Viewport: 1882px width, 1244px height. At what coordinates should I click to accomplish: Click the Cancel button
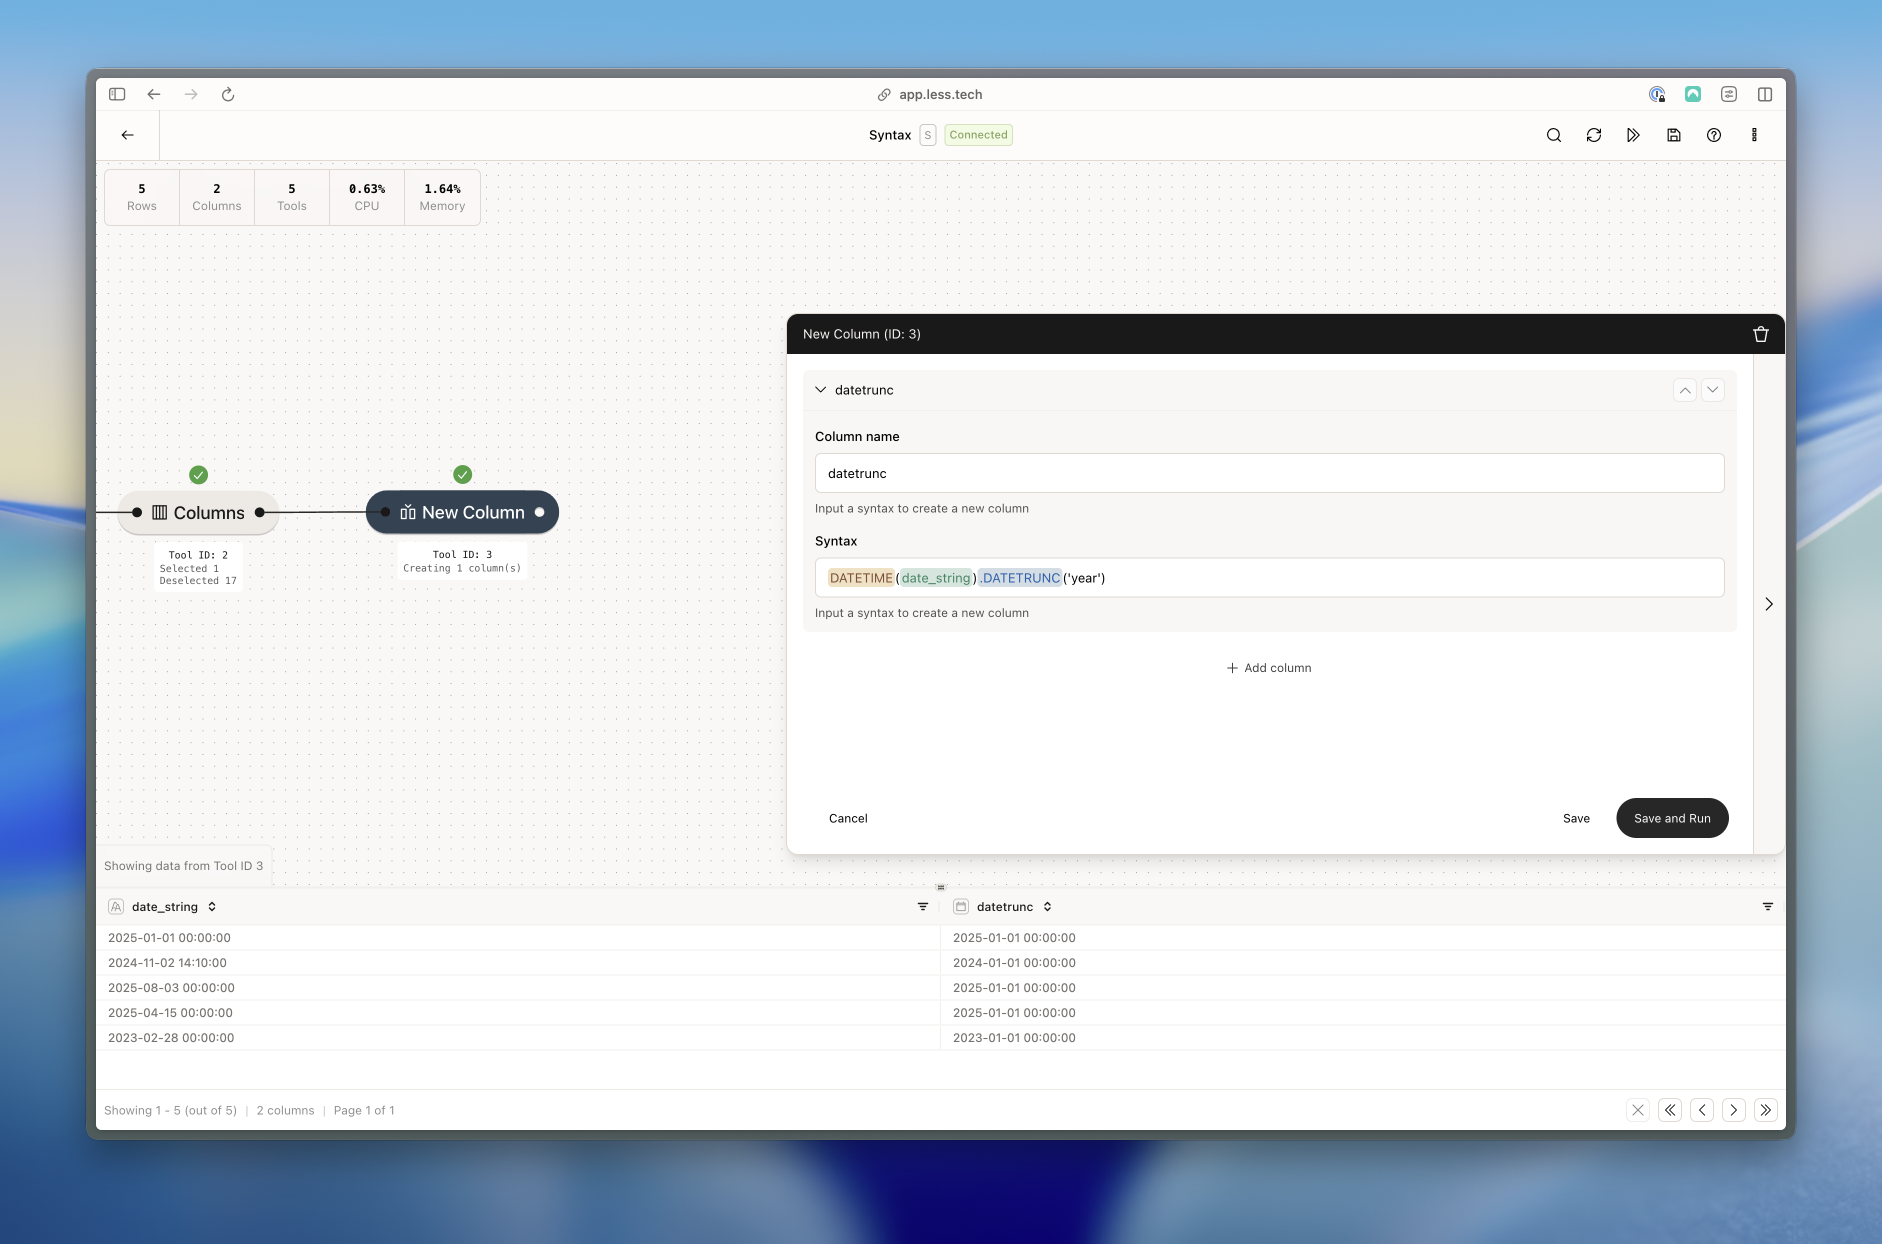pyautogui.click(x=848, y=818)
